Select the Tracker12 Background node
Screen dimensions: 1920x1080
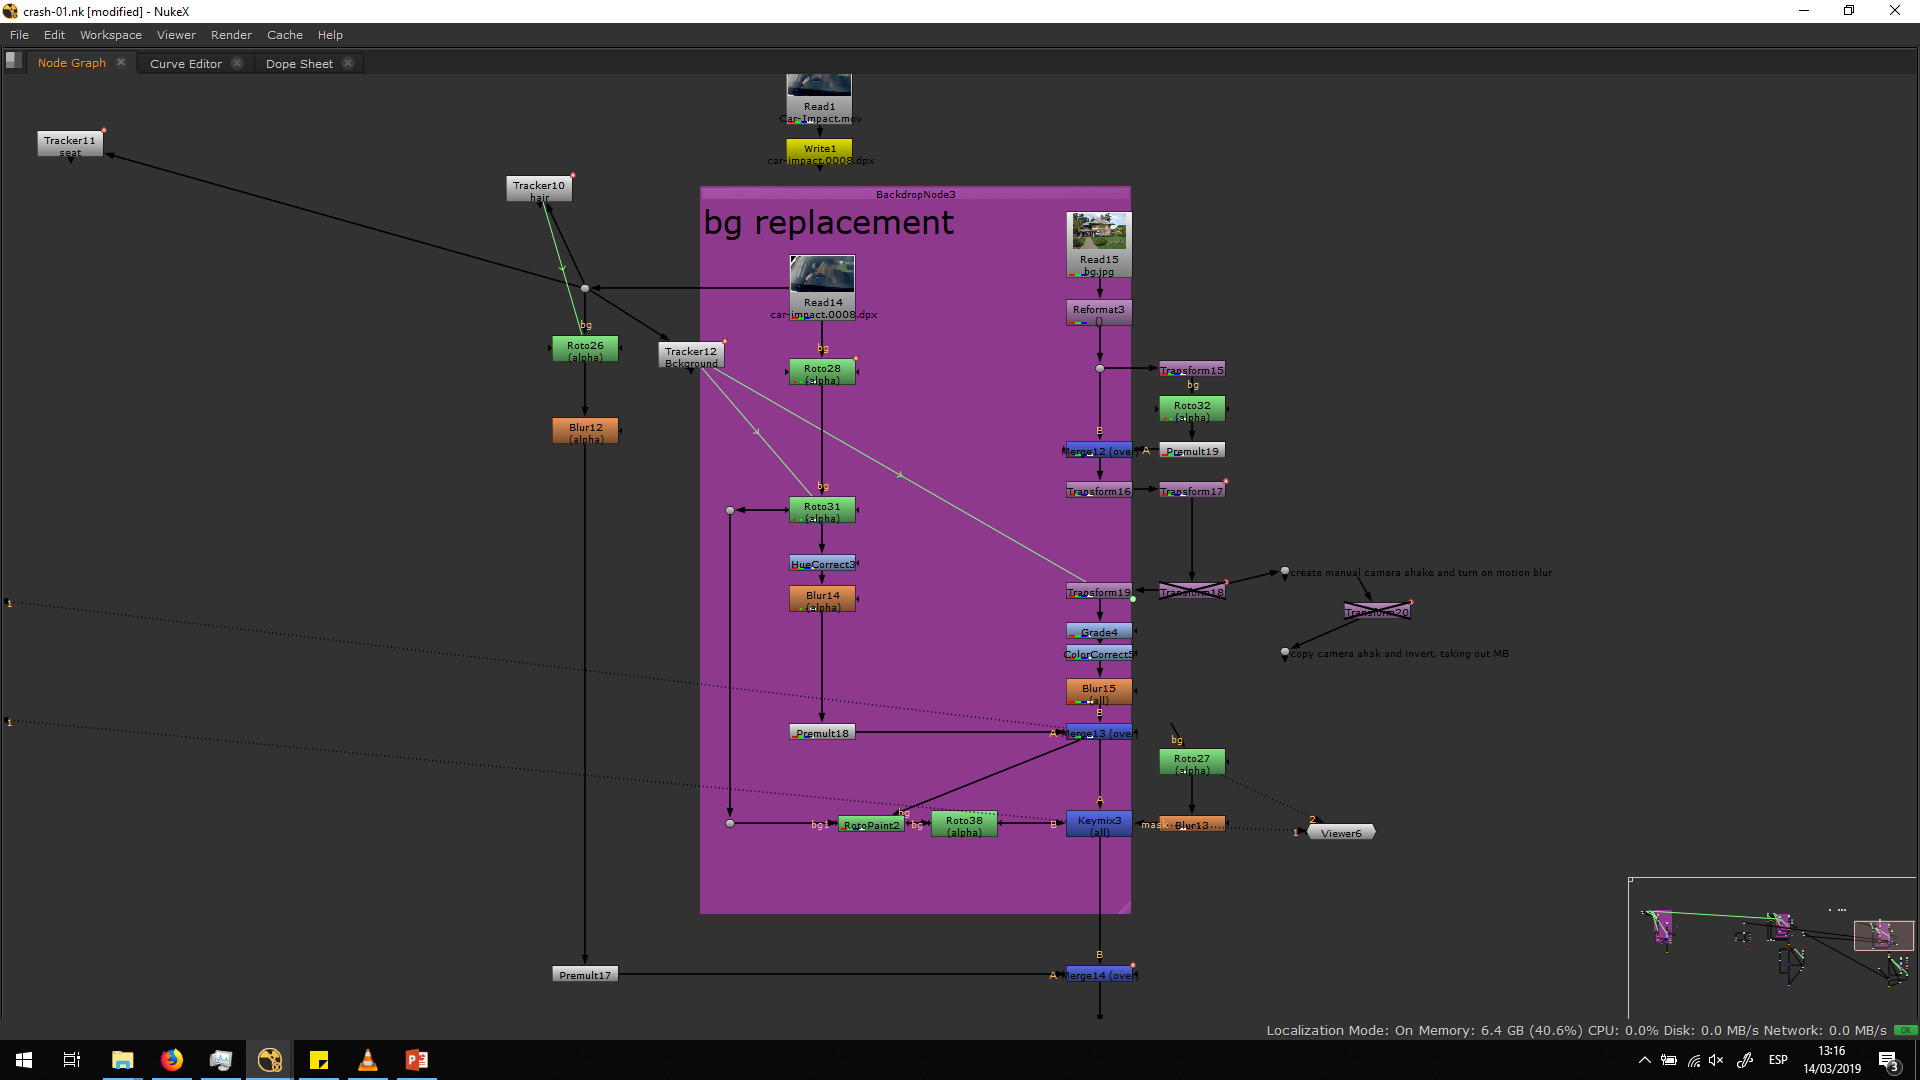691,356
